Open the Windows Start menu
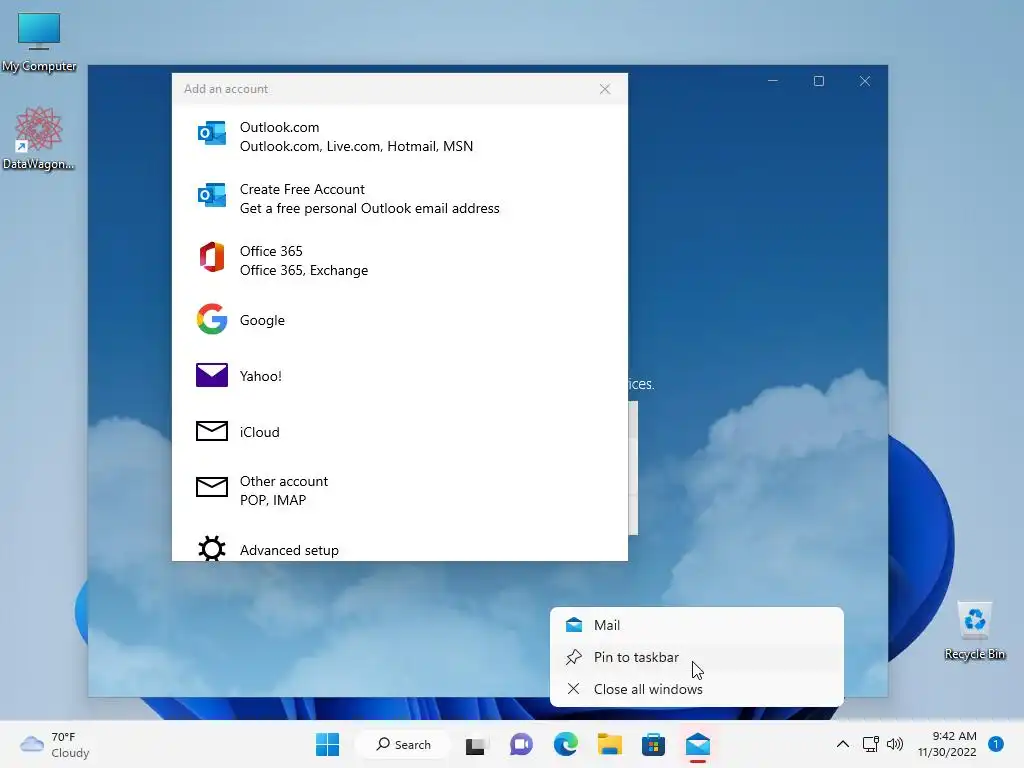 pyautogui.click(x=327, y=744)
